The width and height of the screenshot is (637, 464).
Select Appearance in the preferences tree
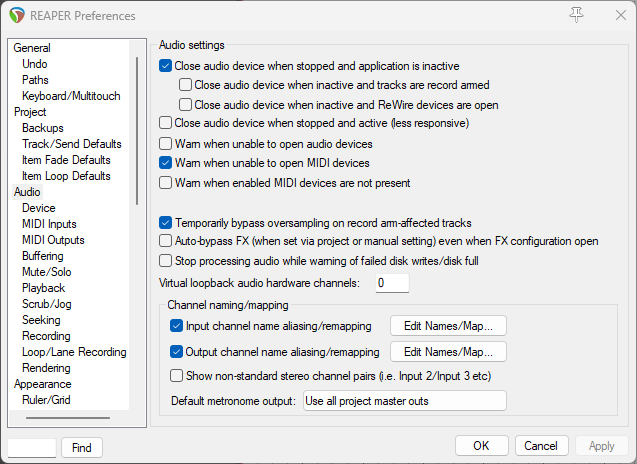coord(43,384)
